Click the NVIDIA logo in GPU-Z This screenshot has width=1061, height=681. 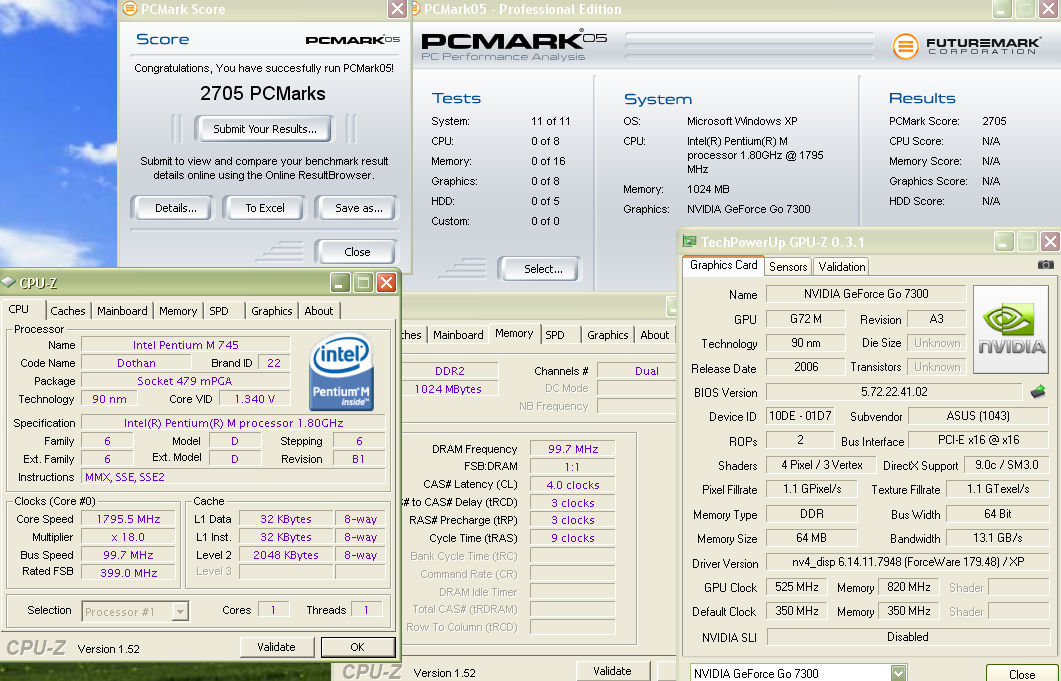[1011, 330]
